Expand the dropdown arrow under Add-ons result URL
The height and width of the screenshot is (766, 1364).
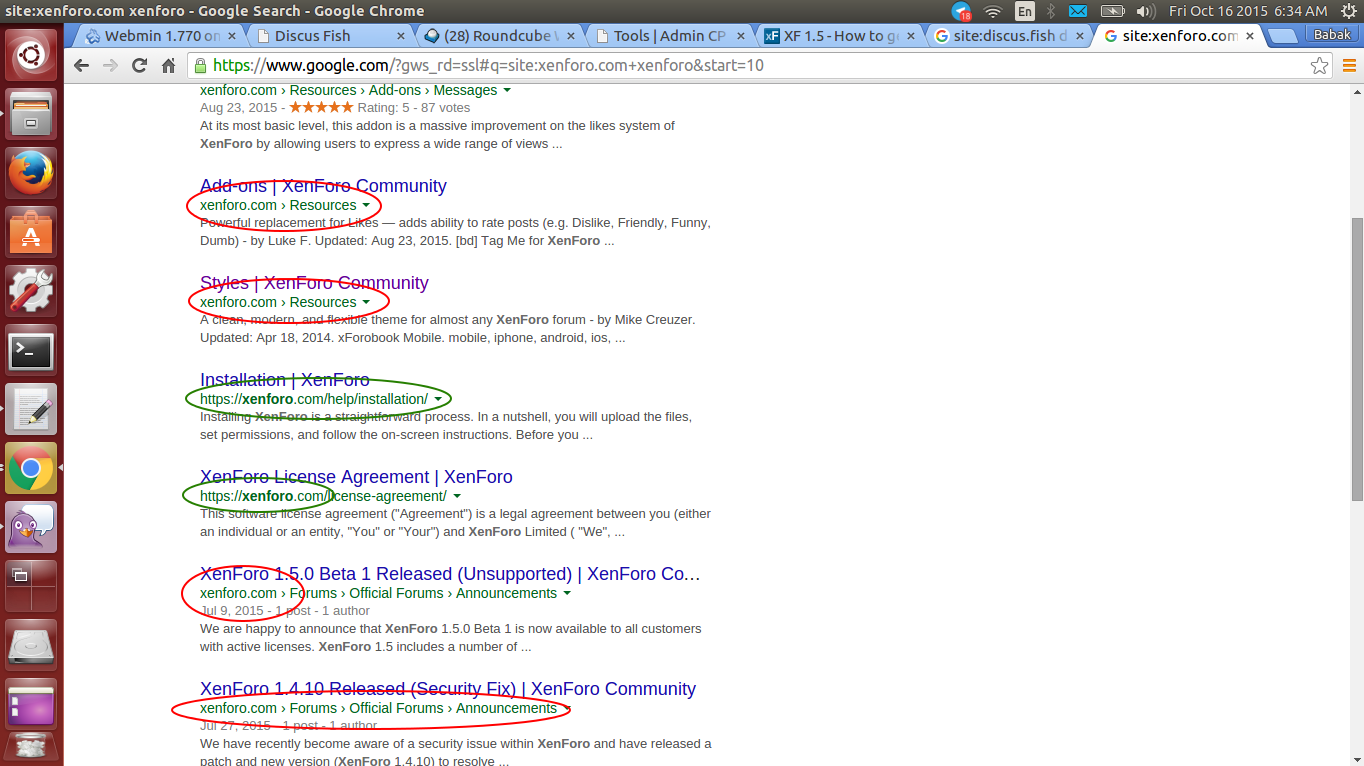(x=366, y=206)
